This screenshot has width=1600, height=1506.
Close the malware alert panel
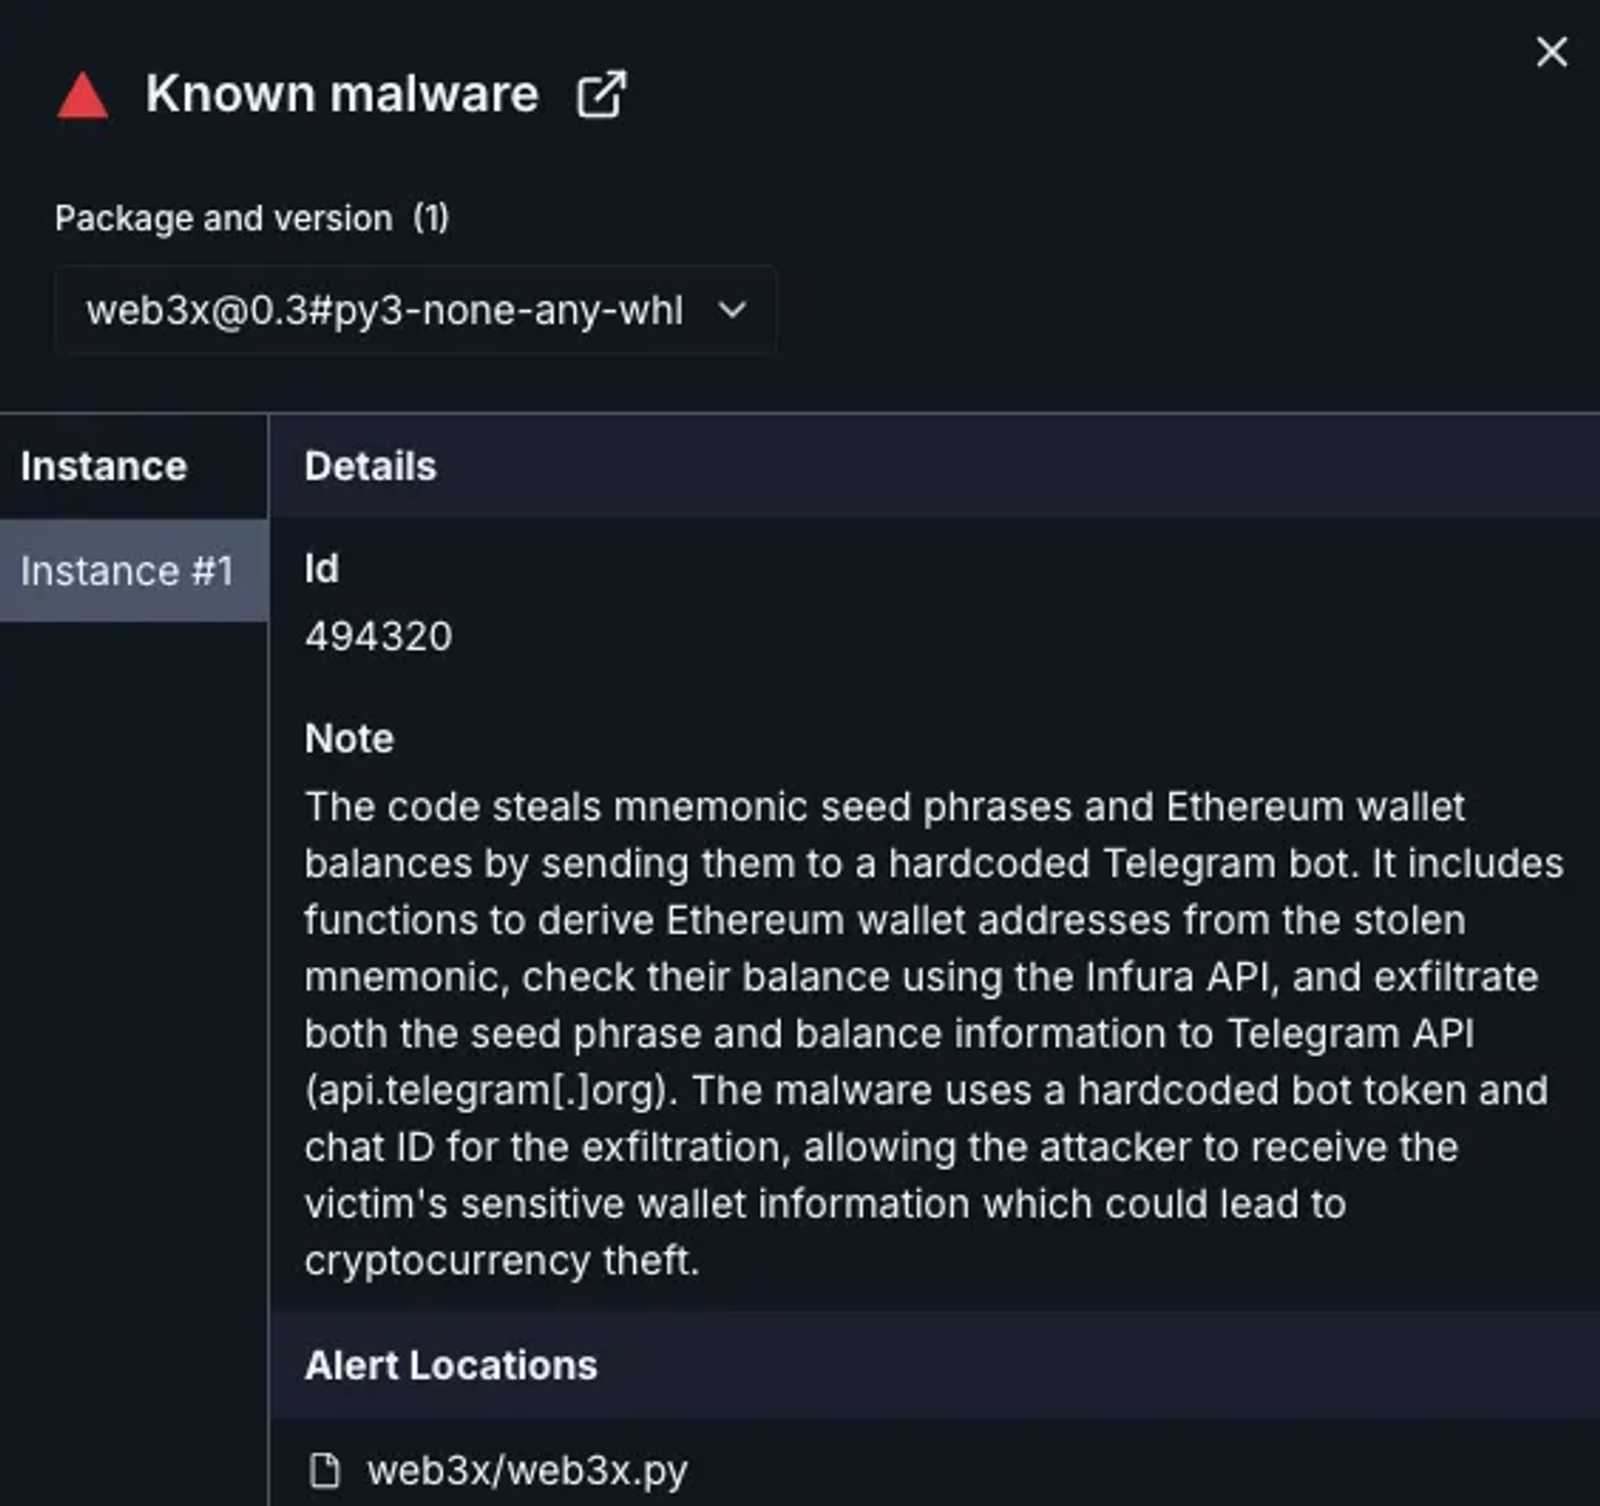click(1551, 52)
